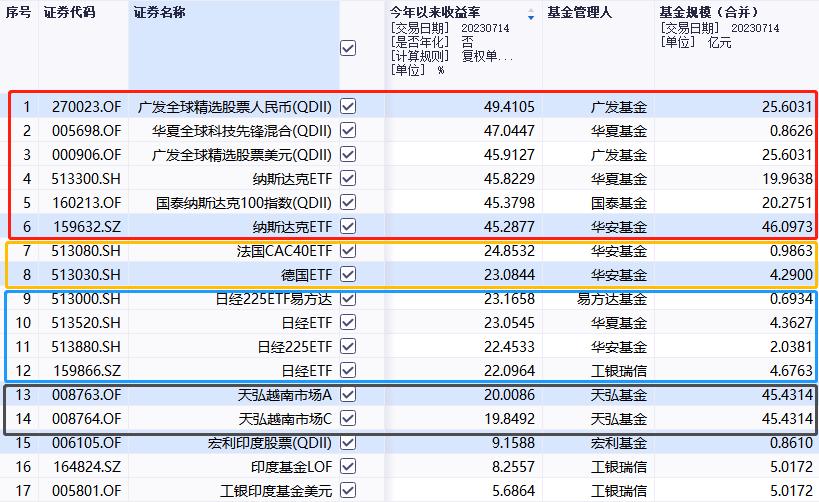The image size is (819, 502).
Task: Click security code 513300.SH
Action: [86, 179]
